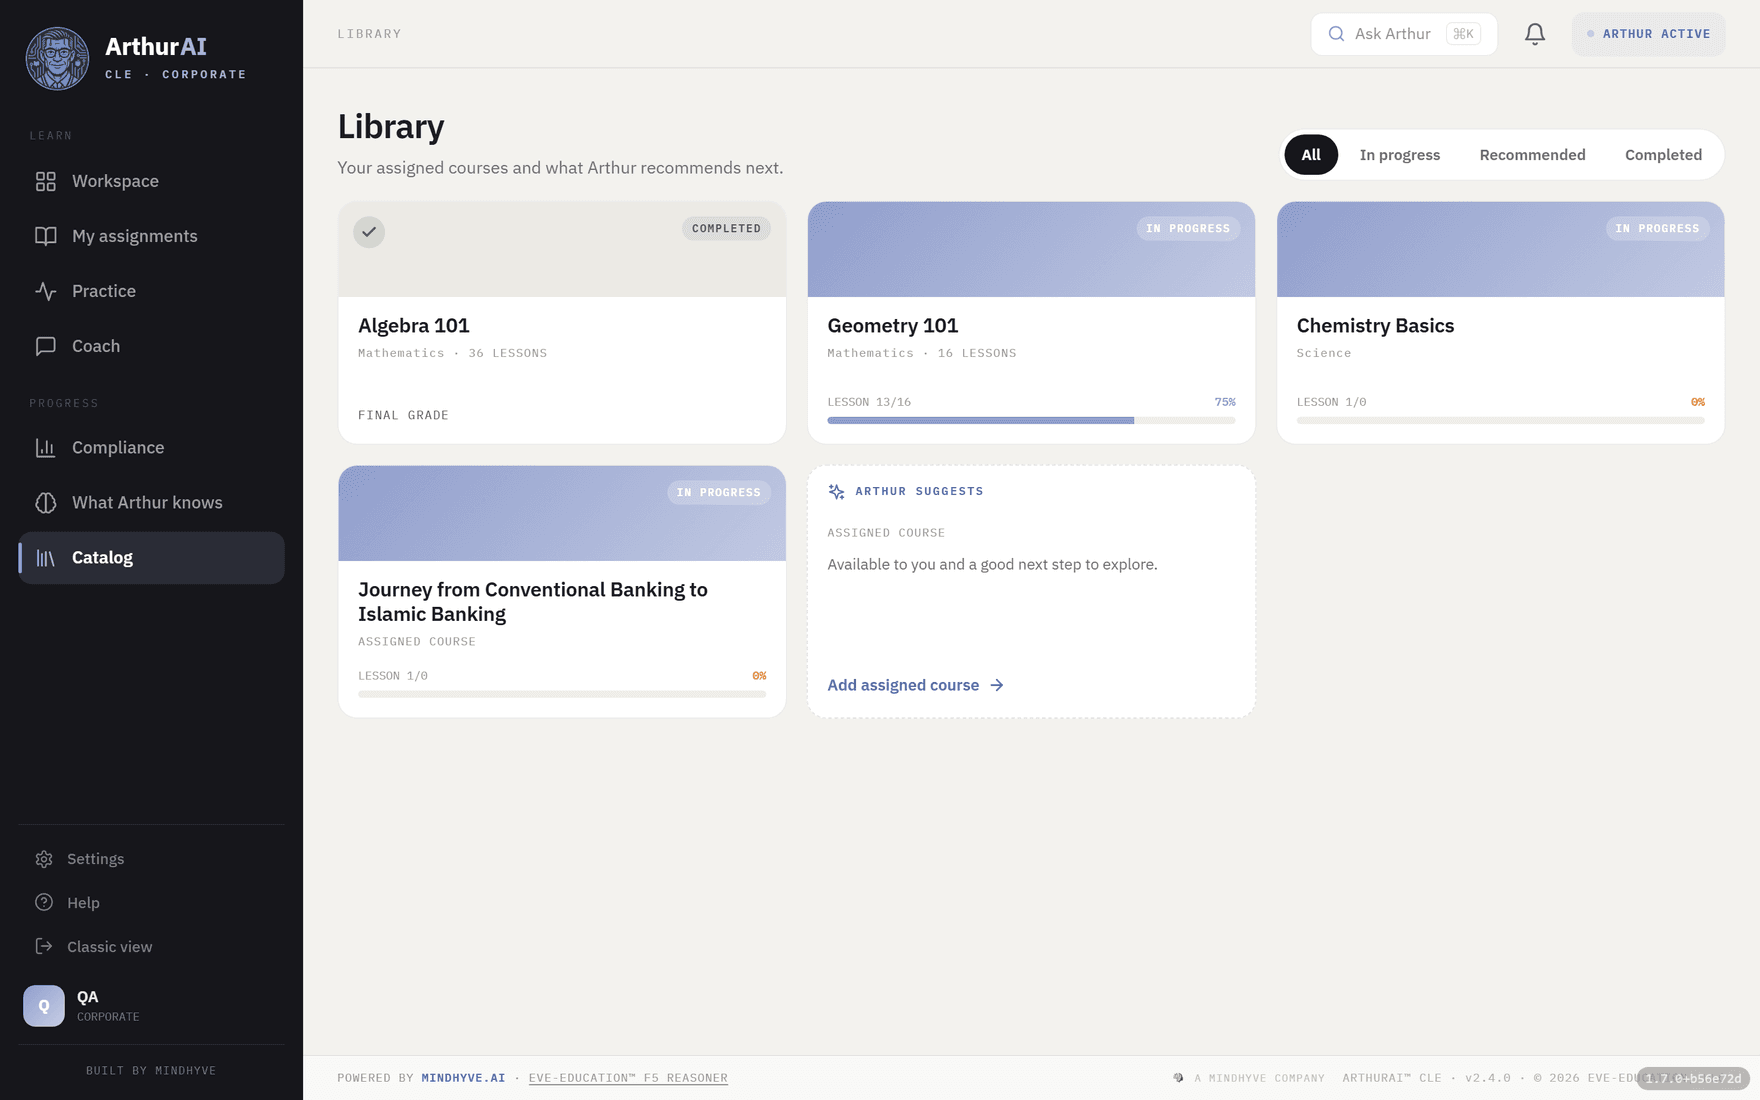Click the Algebra 101 completed checkmark
The height and width of the screenshot is (1100, 1760).
coord(369,232)
